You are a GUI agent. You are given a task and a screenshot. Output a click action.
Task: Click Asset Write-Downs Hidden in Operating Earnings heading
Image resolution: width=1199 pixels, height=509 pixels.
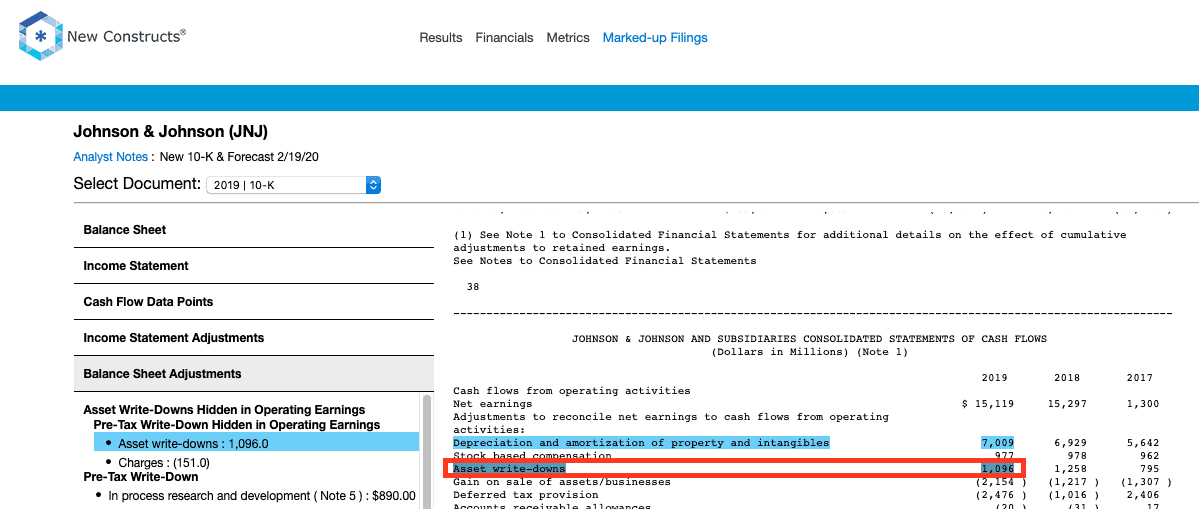(x=224, y=410)
